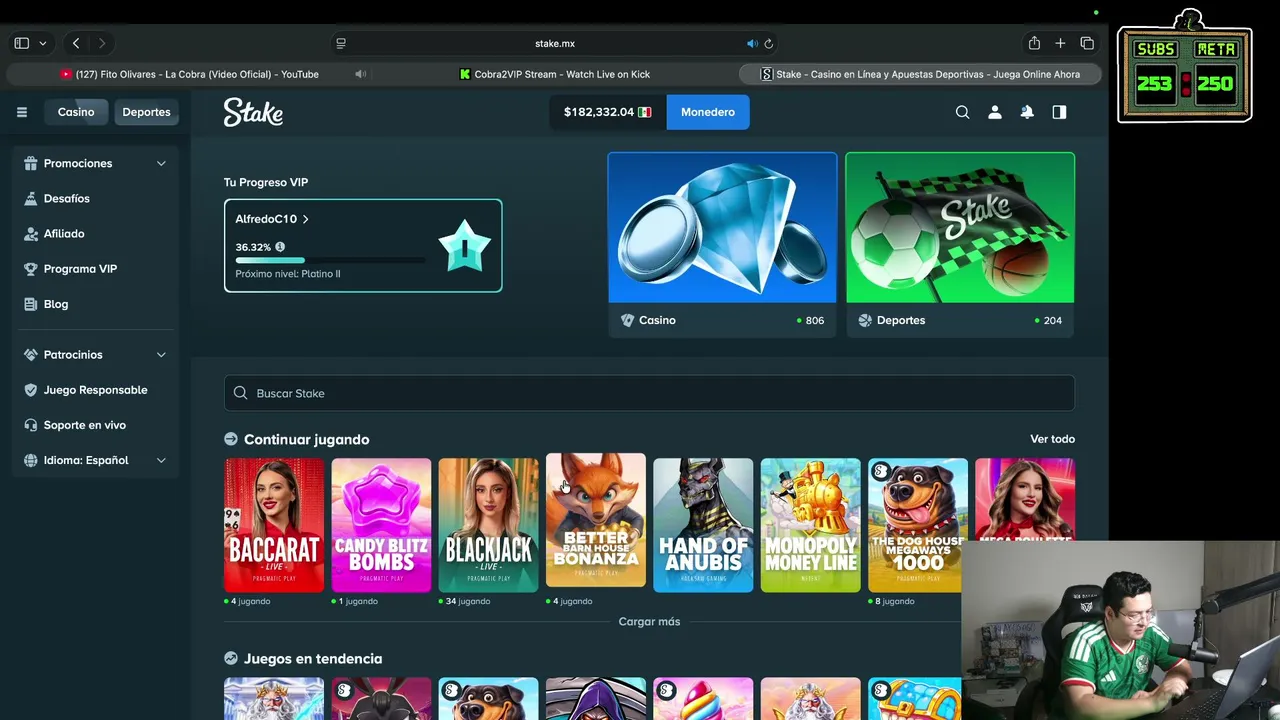Go home via the Stake logo
Image resolution: width=1280 pixels, height=720 pixels.
[253, 112]
